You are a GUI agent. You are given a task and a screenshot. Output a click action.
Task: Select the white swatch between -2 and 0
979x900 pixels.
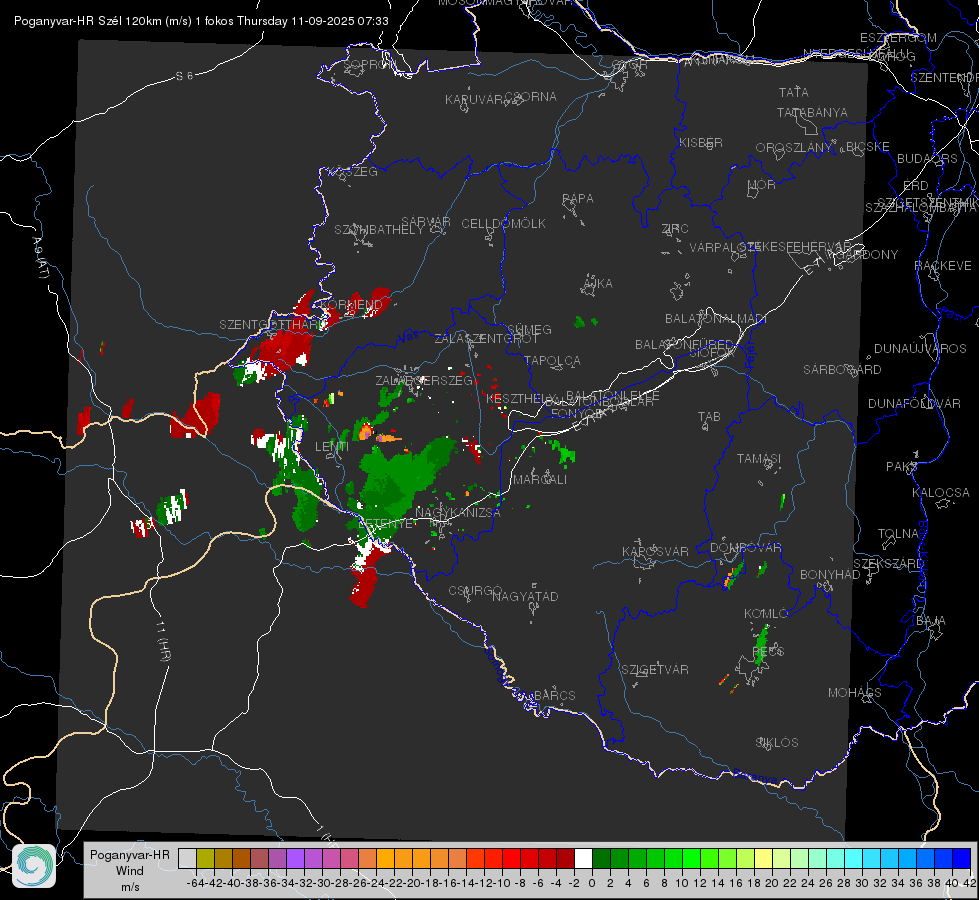tap(583, 858)
